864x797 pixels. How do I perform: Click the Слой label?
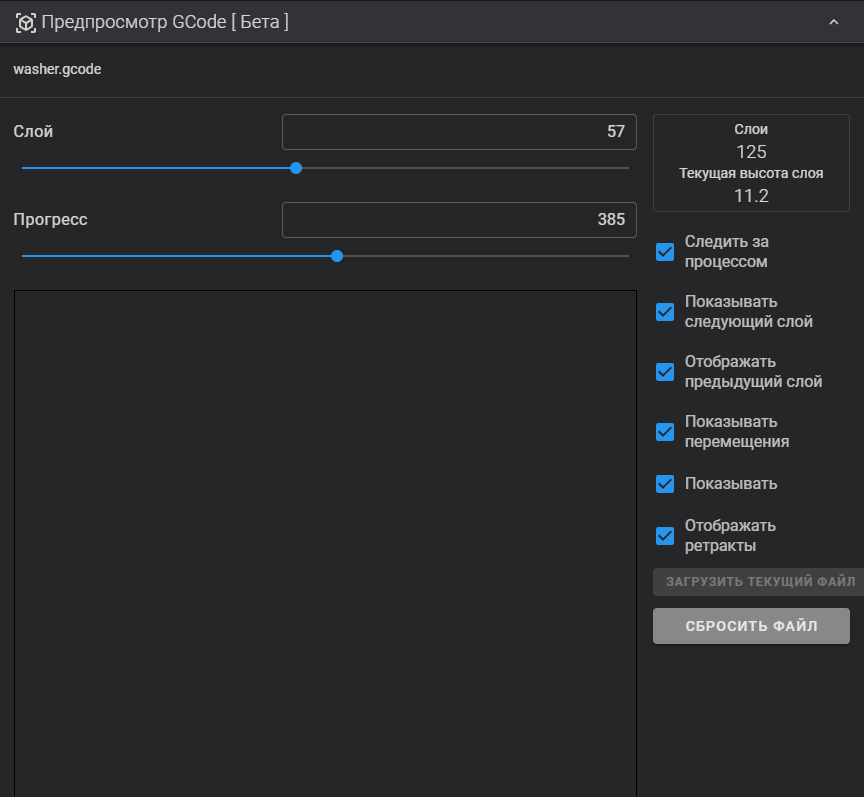coord(30,131)
